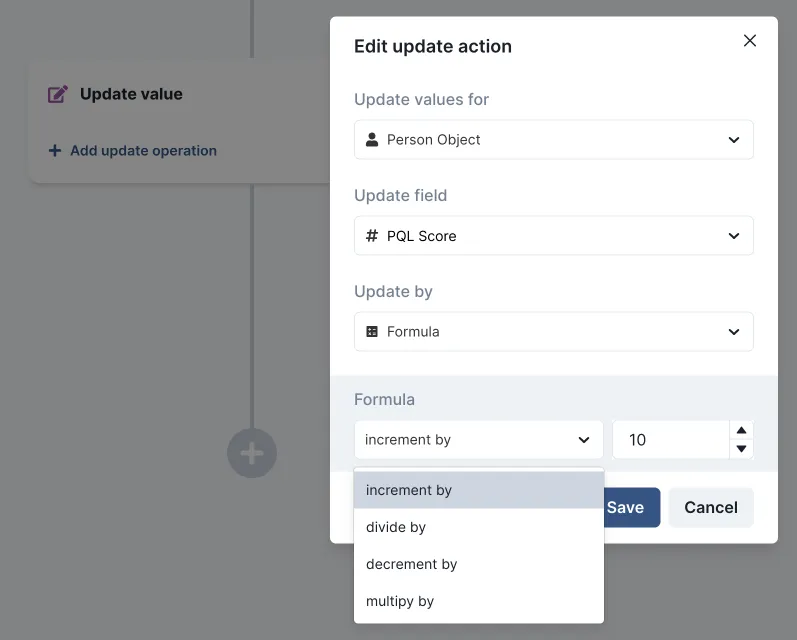Close the Edit update action dialog
Image resolution: width=797 pixels, height=640 pixels.
[750, 41]
